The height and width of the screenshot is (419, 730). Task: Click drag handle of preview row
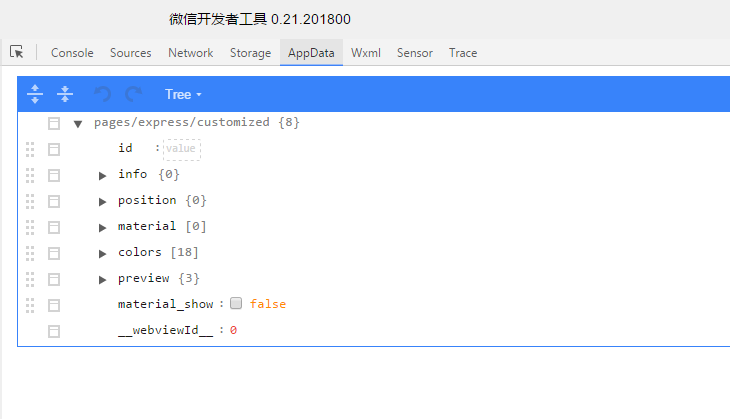[x=30, y=280]
